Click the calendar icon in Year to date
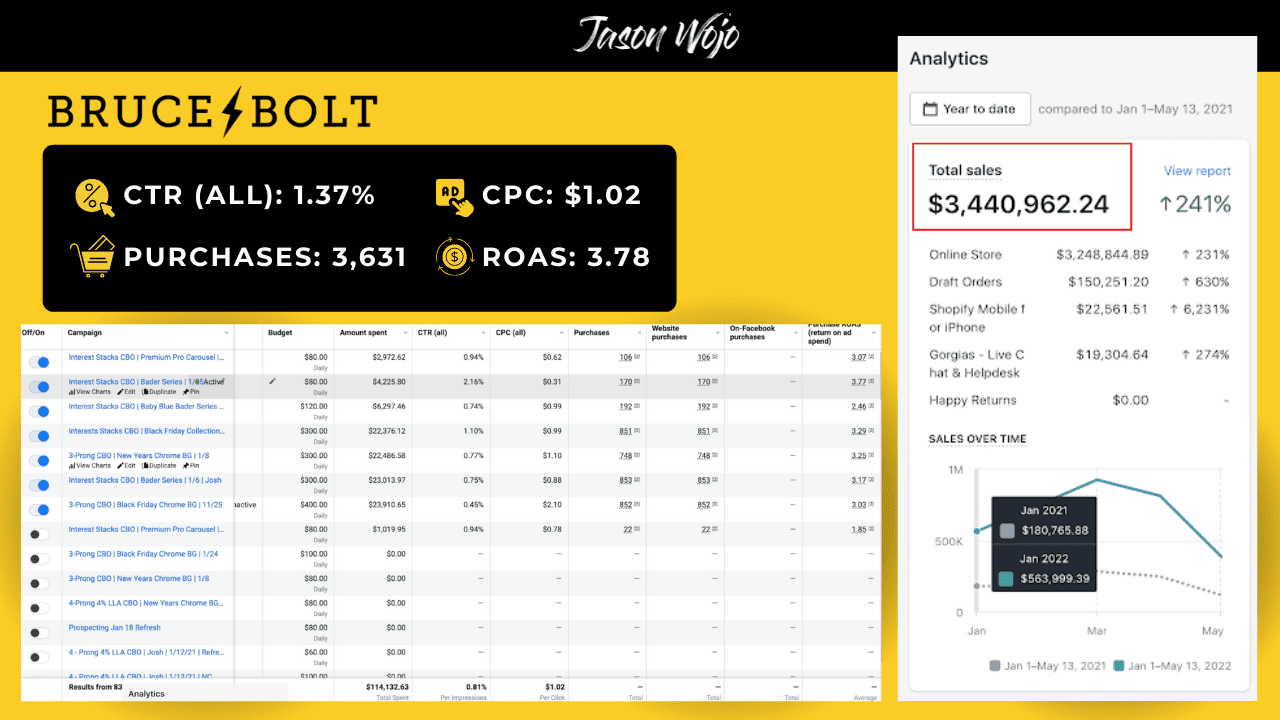Image resolution: width=1280 pixels, height=720 pixels. (x=930, y=109)
